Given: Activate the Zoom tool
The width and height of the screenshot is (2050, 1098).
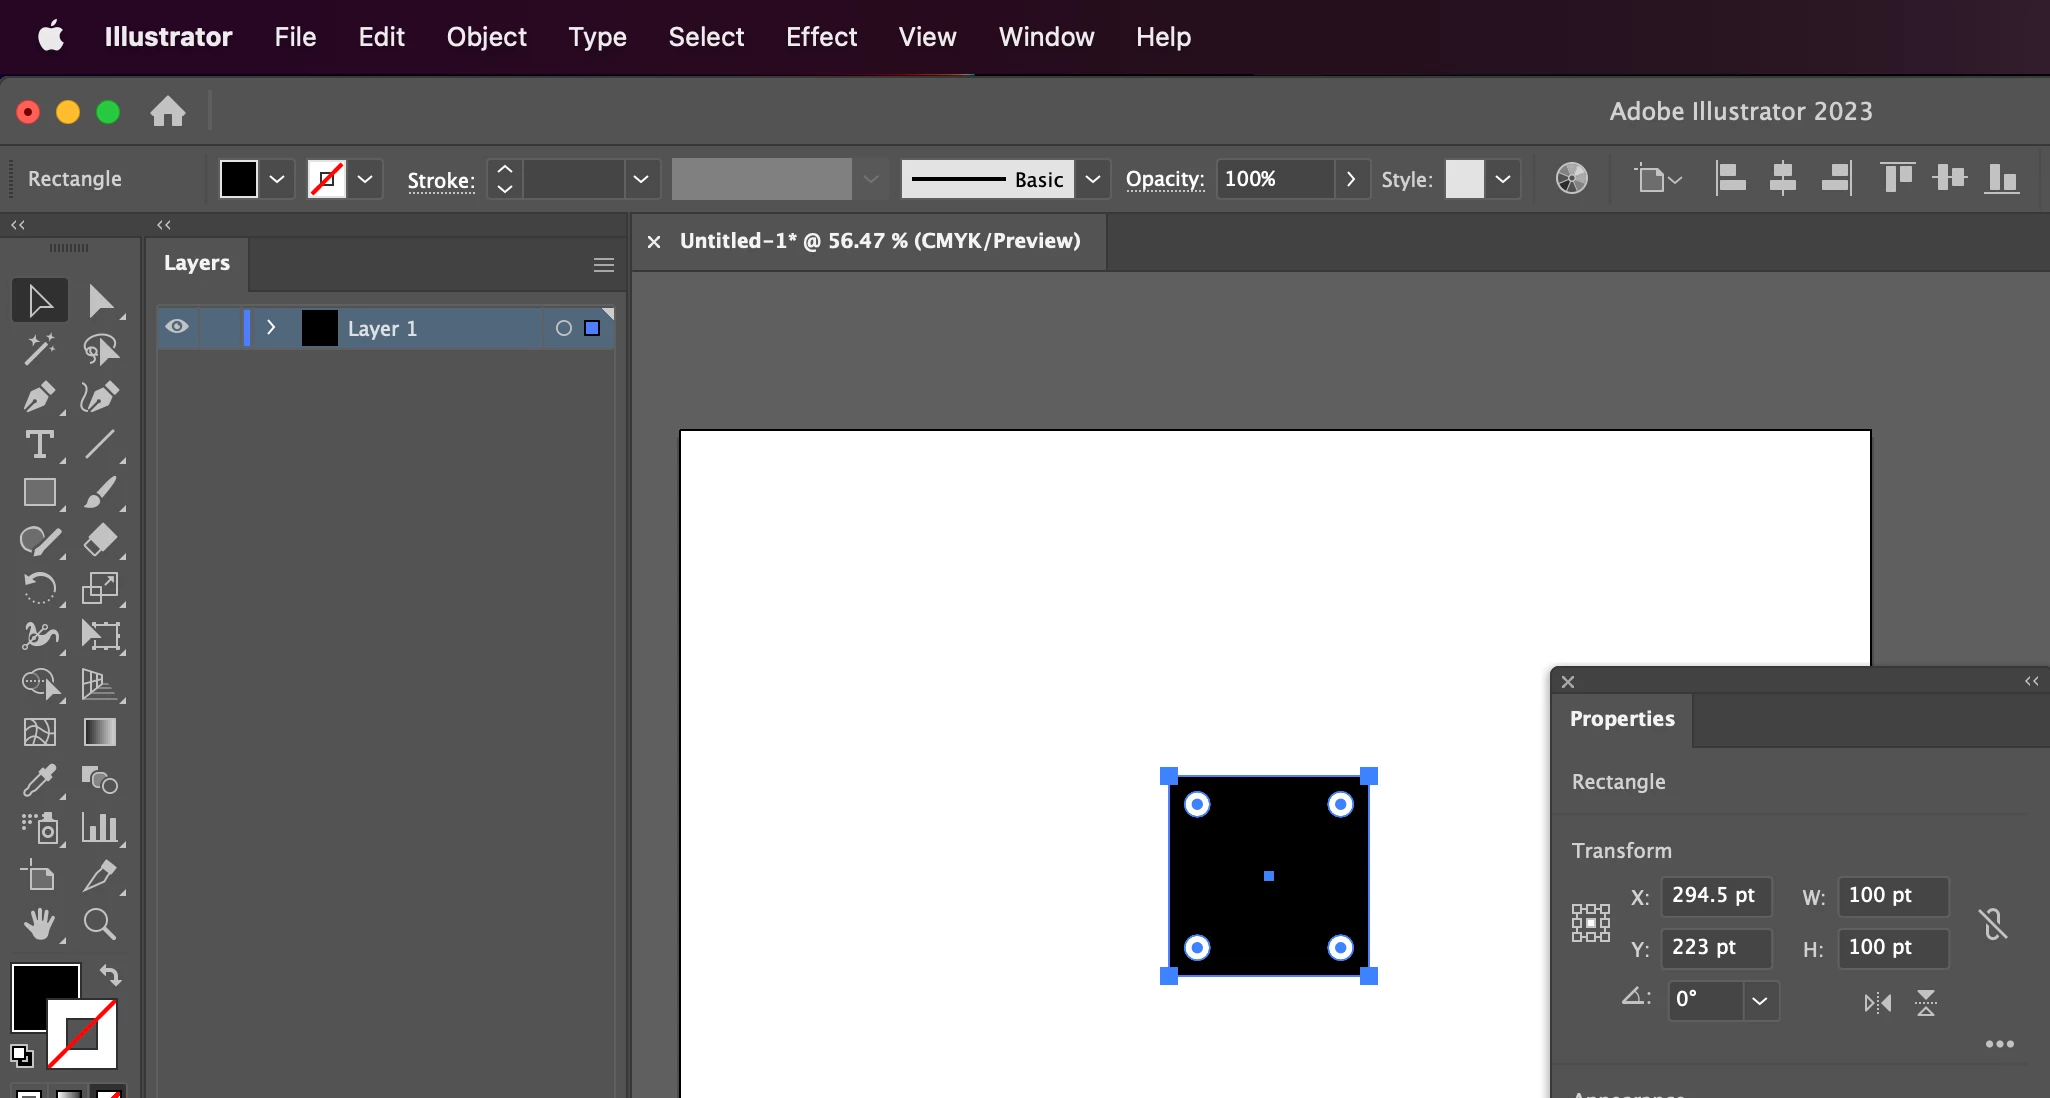Looking at the screenshot, I should click(99, 924).
